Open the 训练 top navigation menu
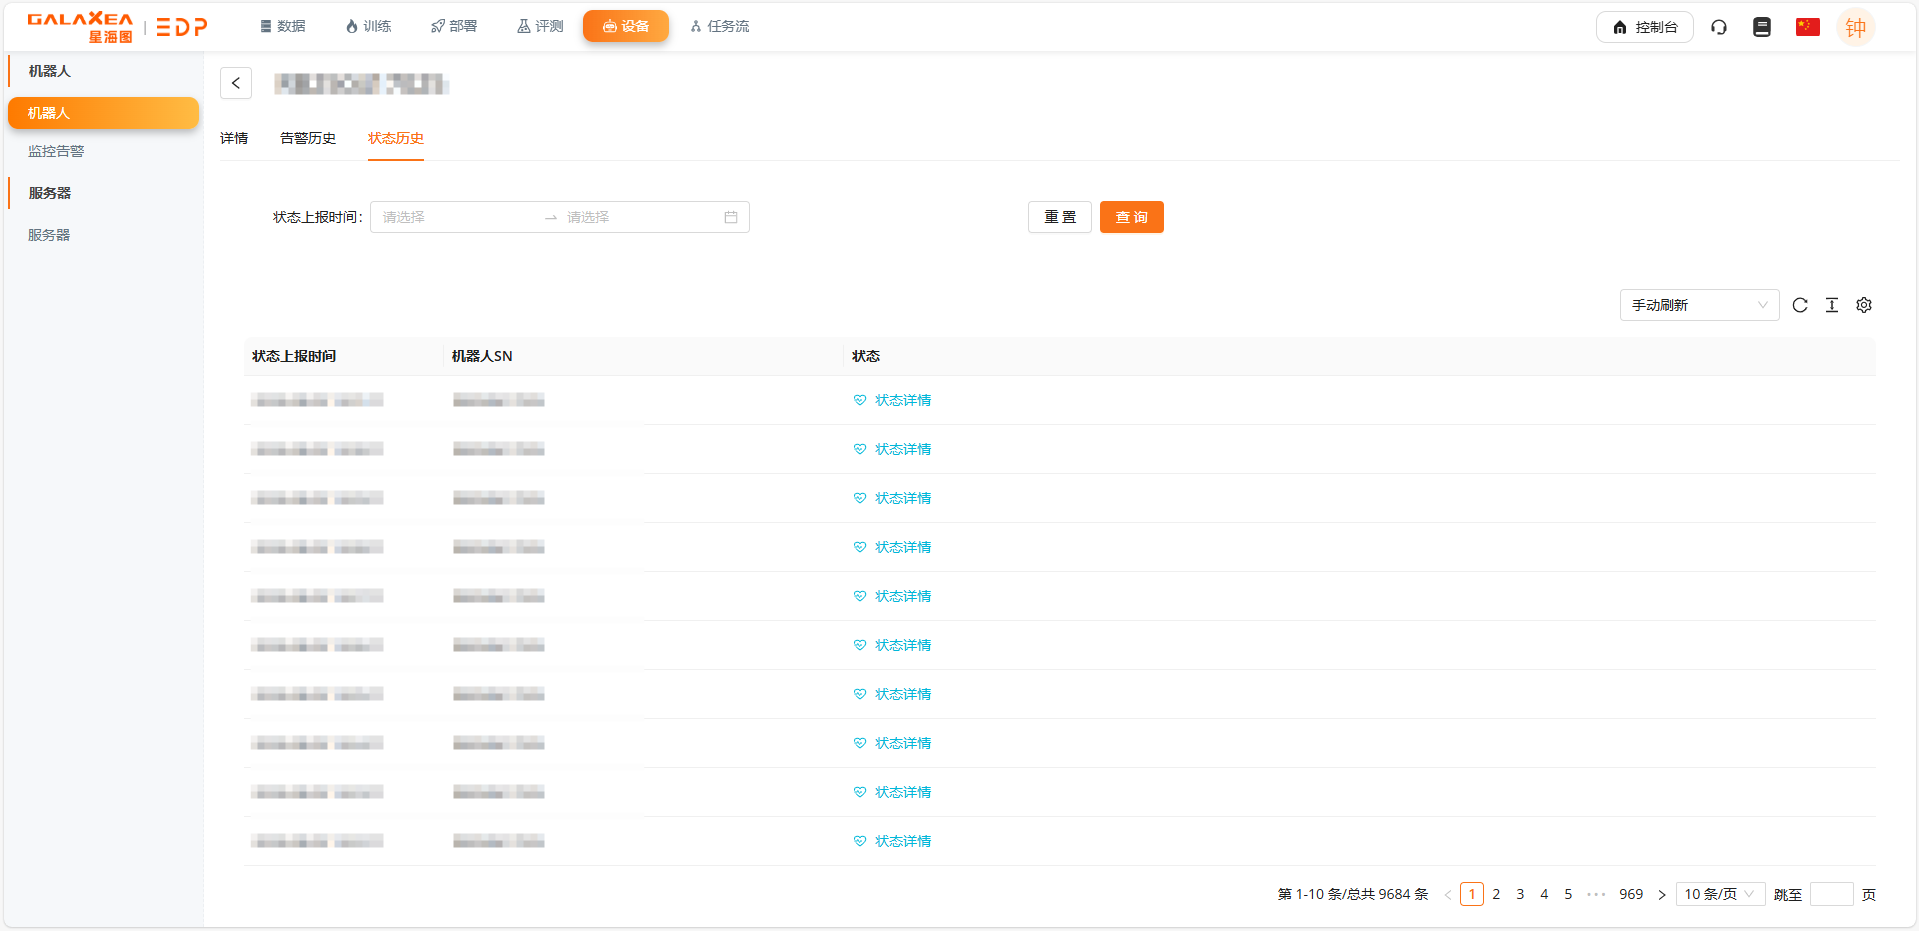1919x931 pixels. click(x=368, y=26)
